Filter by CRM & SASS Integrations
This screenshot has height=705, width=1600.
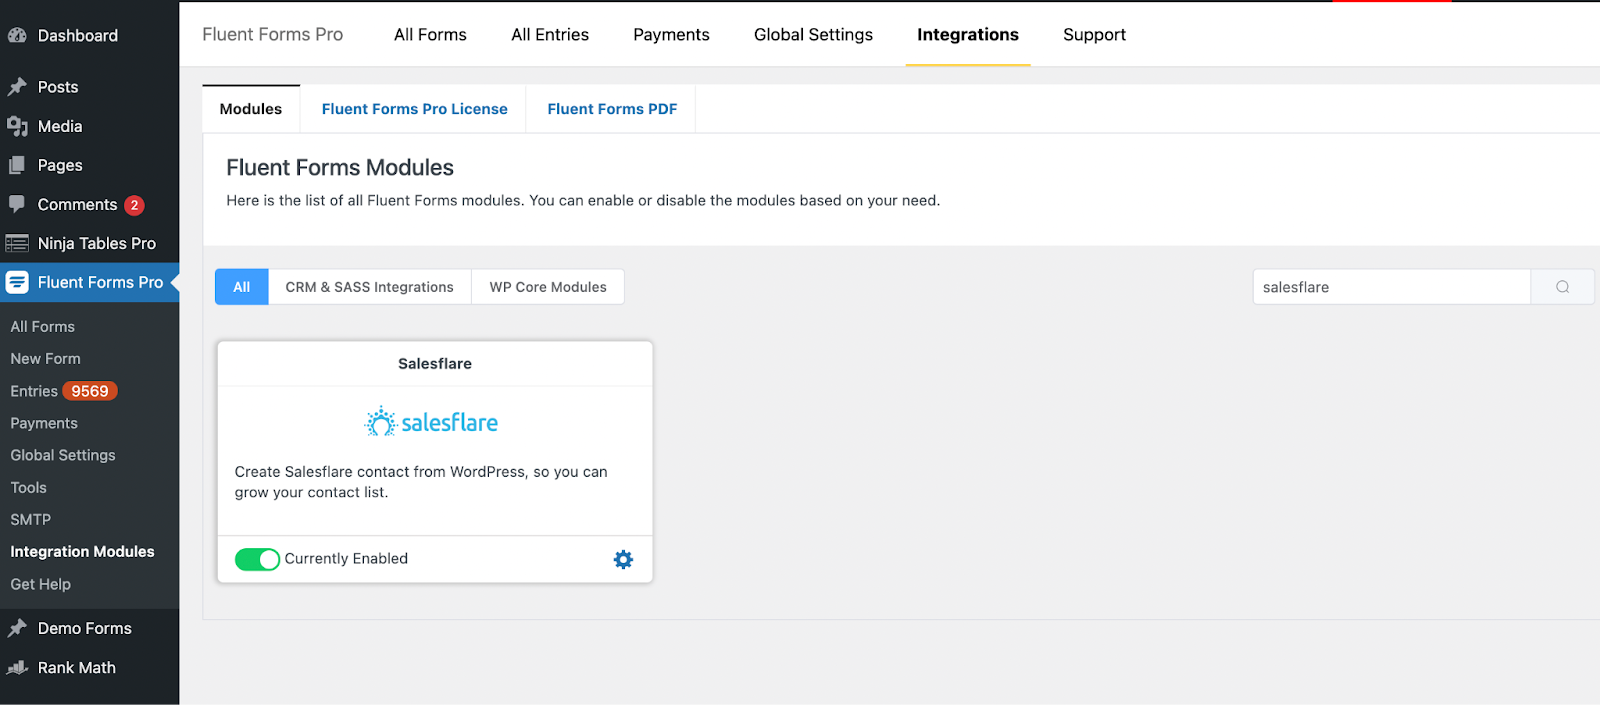369,287
